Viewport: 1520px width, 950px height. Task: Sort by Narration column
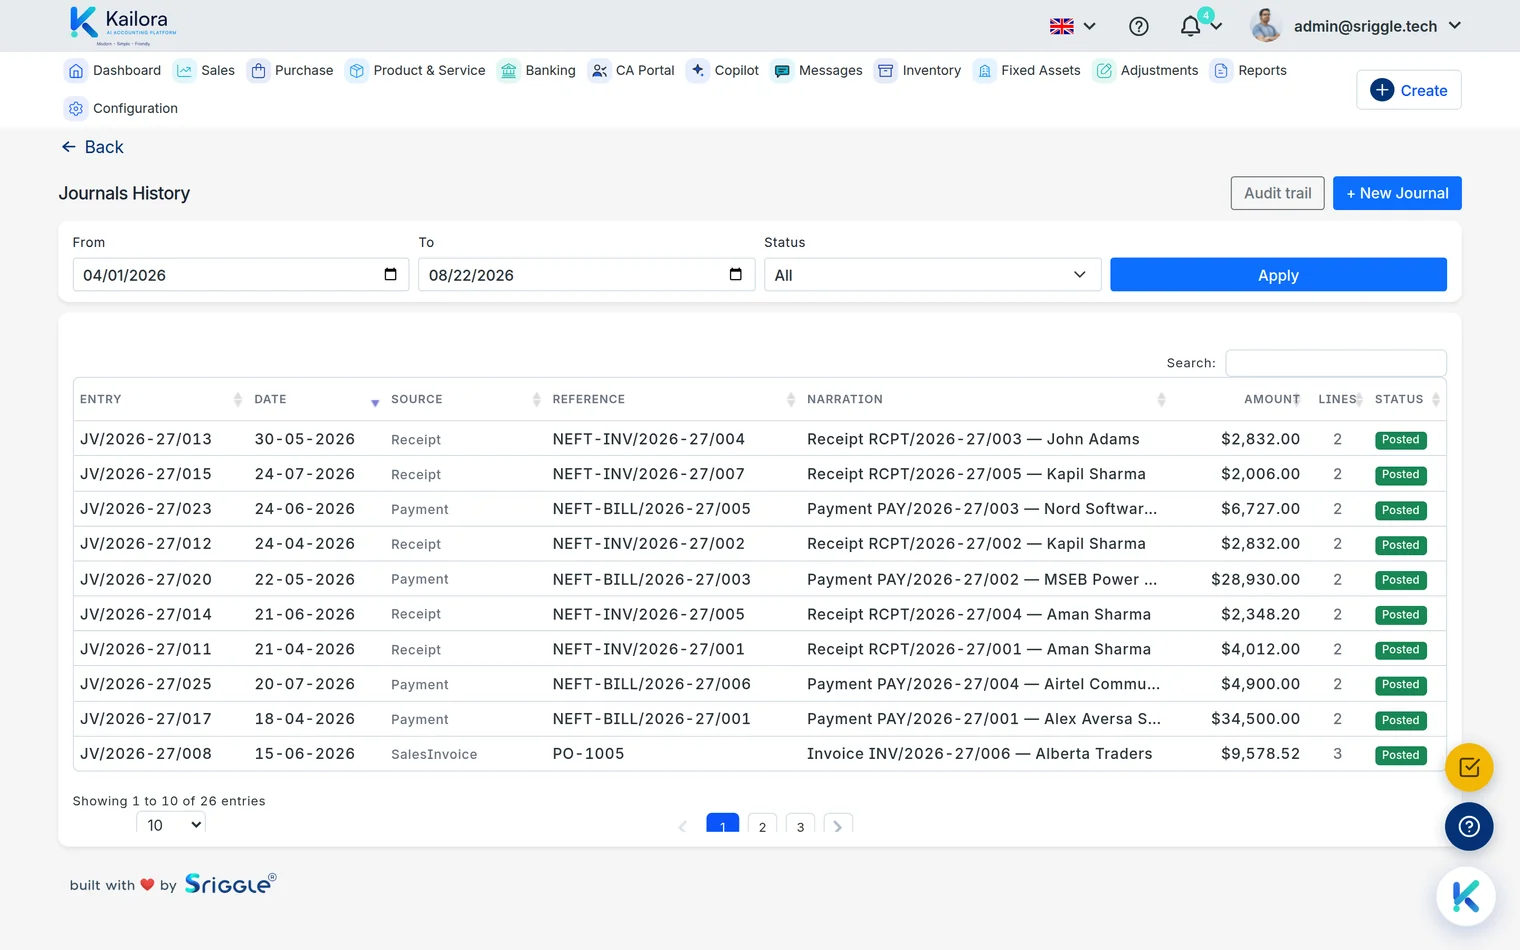985,399
